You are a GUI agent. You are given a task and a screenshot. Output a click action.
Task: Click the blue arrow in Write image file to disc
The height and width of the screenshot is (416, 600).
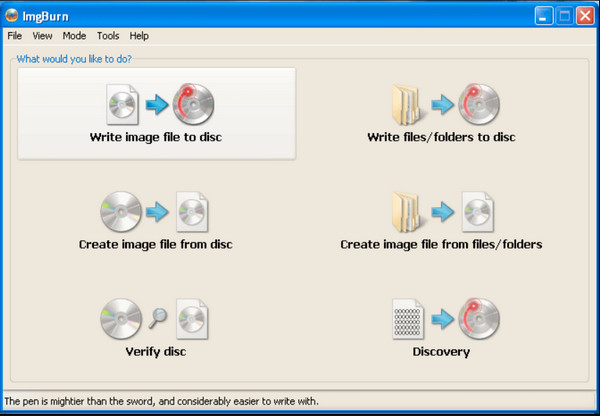pyautogui.click(x=157, y=104)
